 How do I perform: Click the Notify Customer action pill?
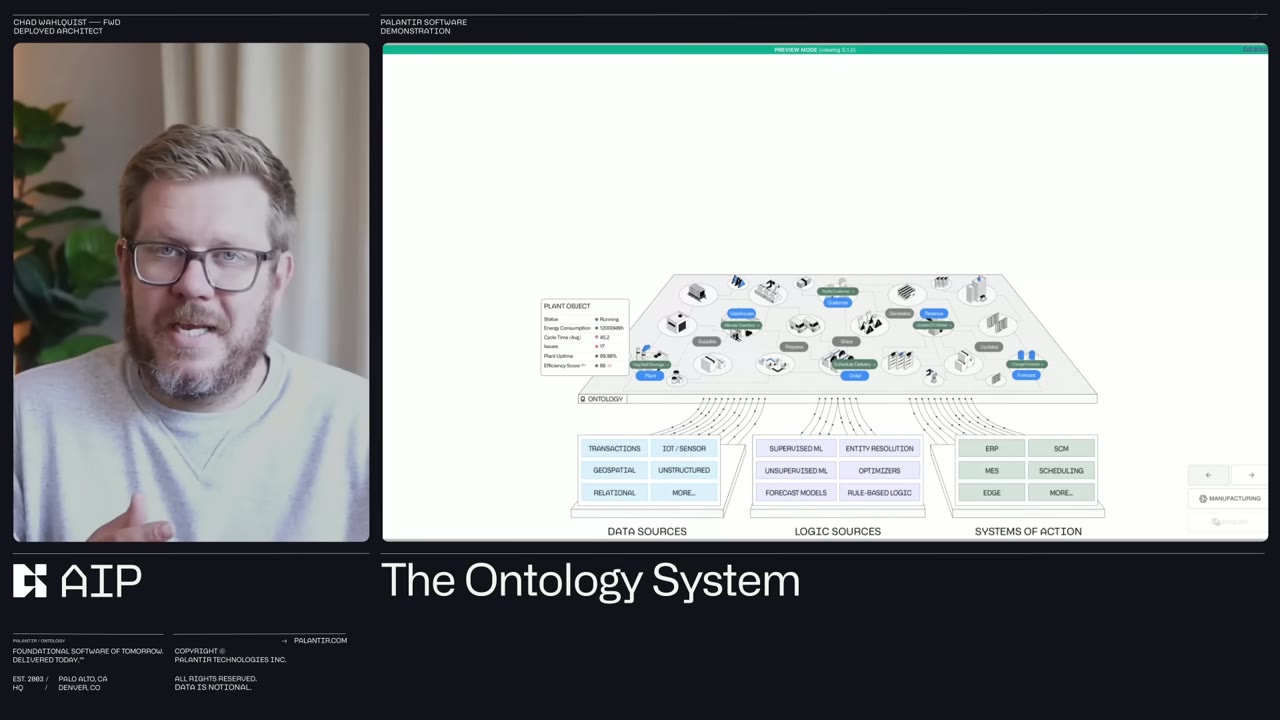[838, 291]
